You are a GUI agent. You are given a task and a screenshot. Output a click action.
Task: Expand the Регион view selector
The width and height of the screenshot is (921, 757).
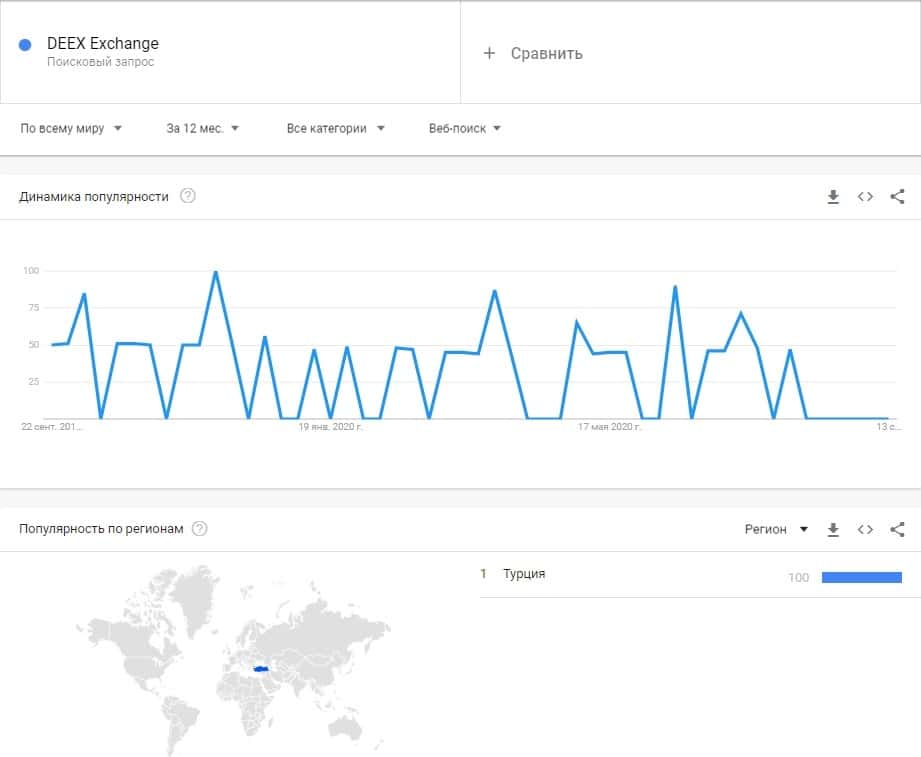pyautogui.click(x=776, y=529)
